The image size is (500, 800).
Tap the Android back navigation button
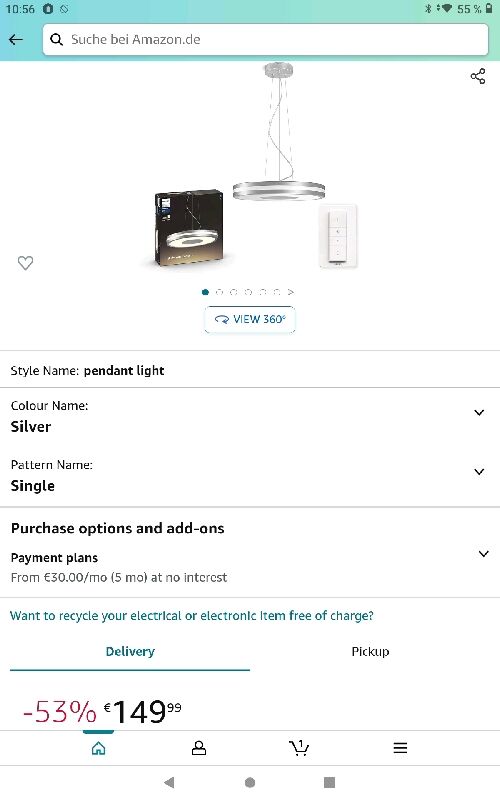tap(169, 782)
